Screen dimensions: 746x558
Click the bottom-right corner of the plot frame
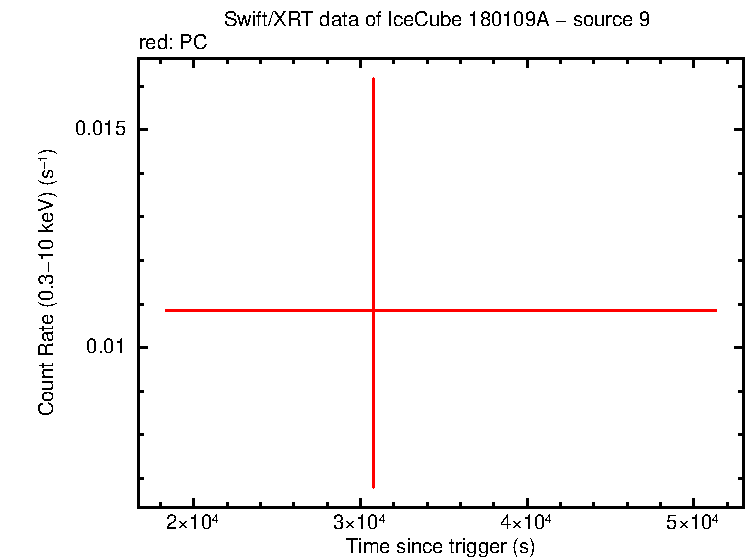pyautogui.click(x=743, y=507)
